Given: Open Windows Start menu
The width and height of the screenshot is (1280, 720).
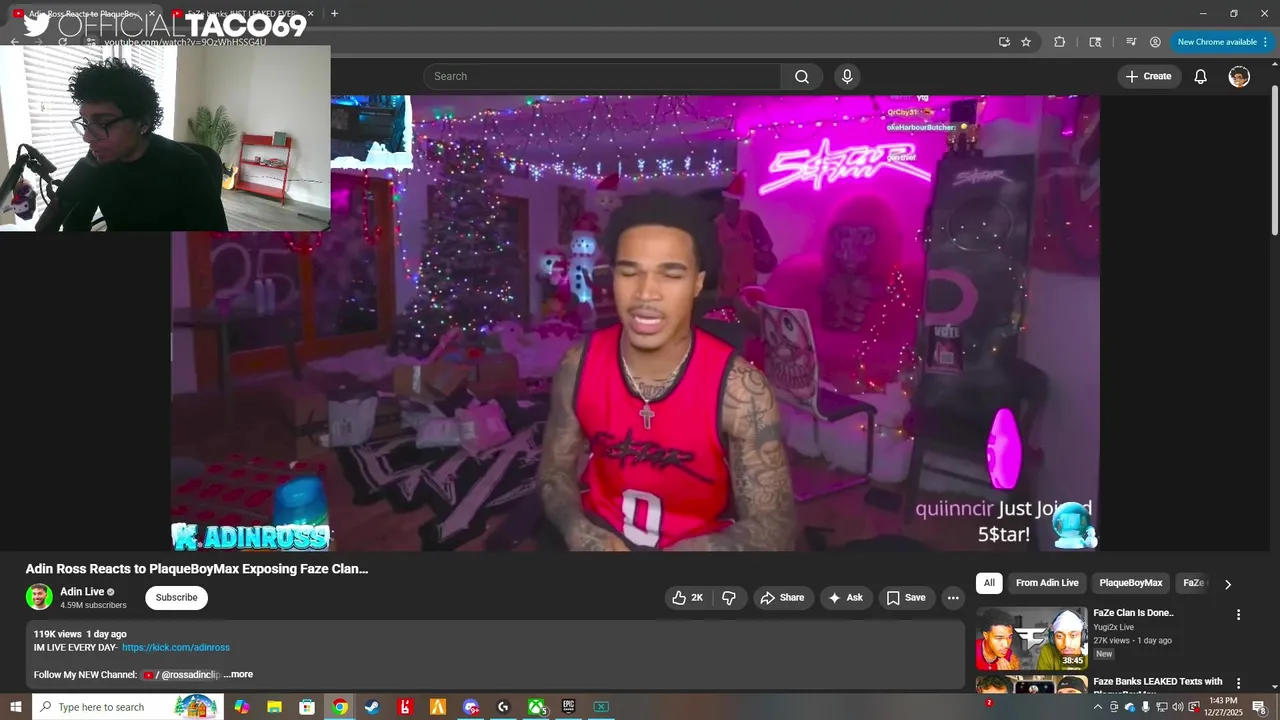Looking at the screenshot, I should point(15,707).
